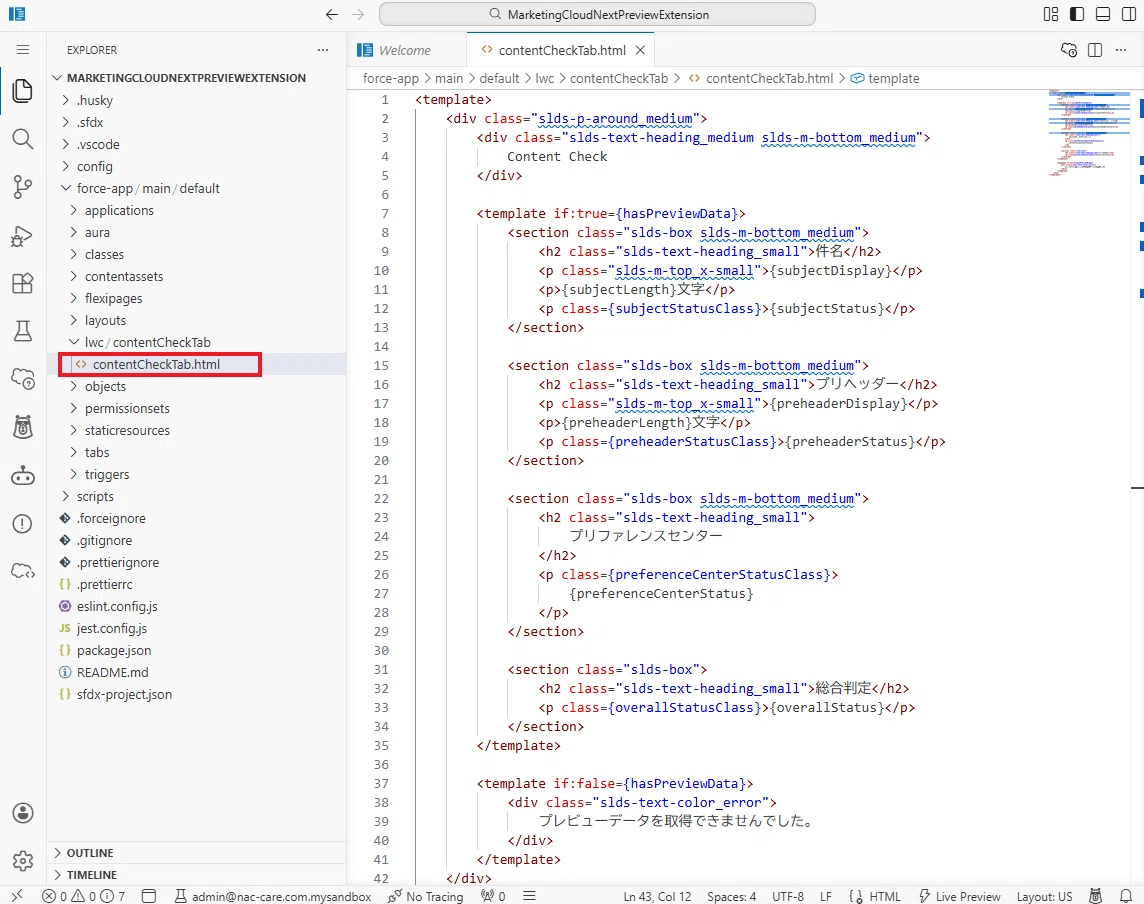1144x904 pixels.
Task: Open the sfdx-project.json file
Action: click(196, 695)
